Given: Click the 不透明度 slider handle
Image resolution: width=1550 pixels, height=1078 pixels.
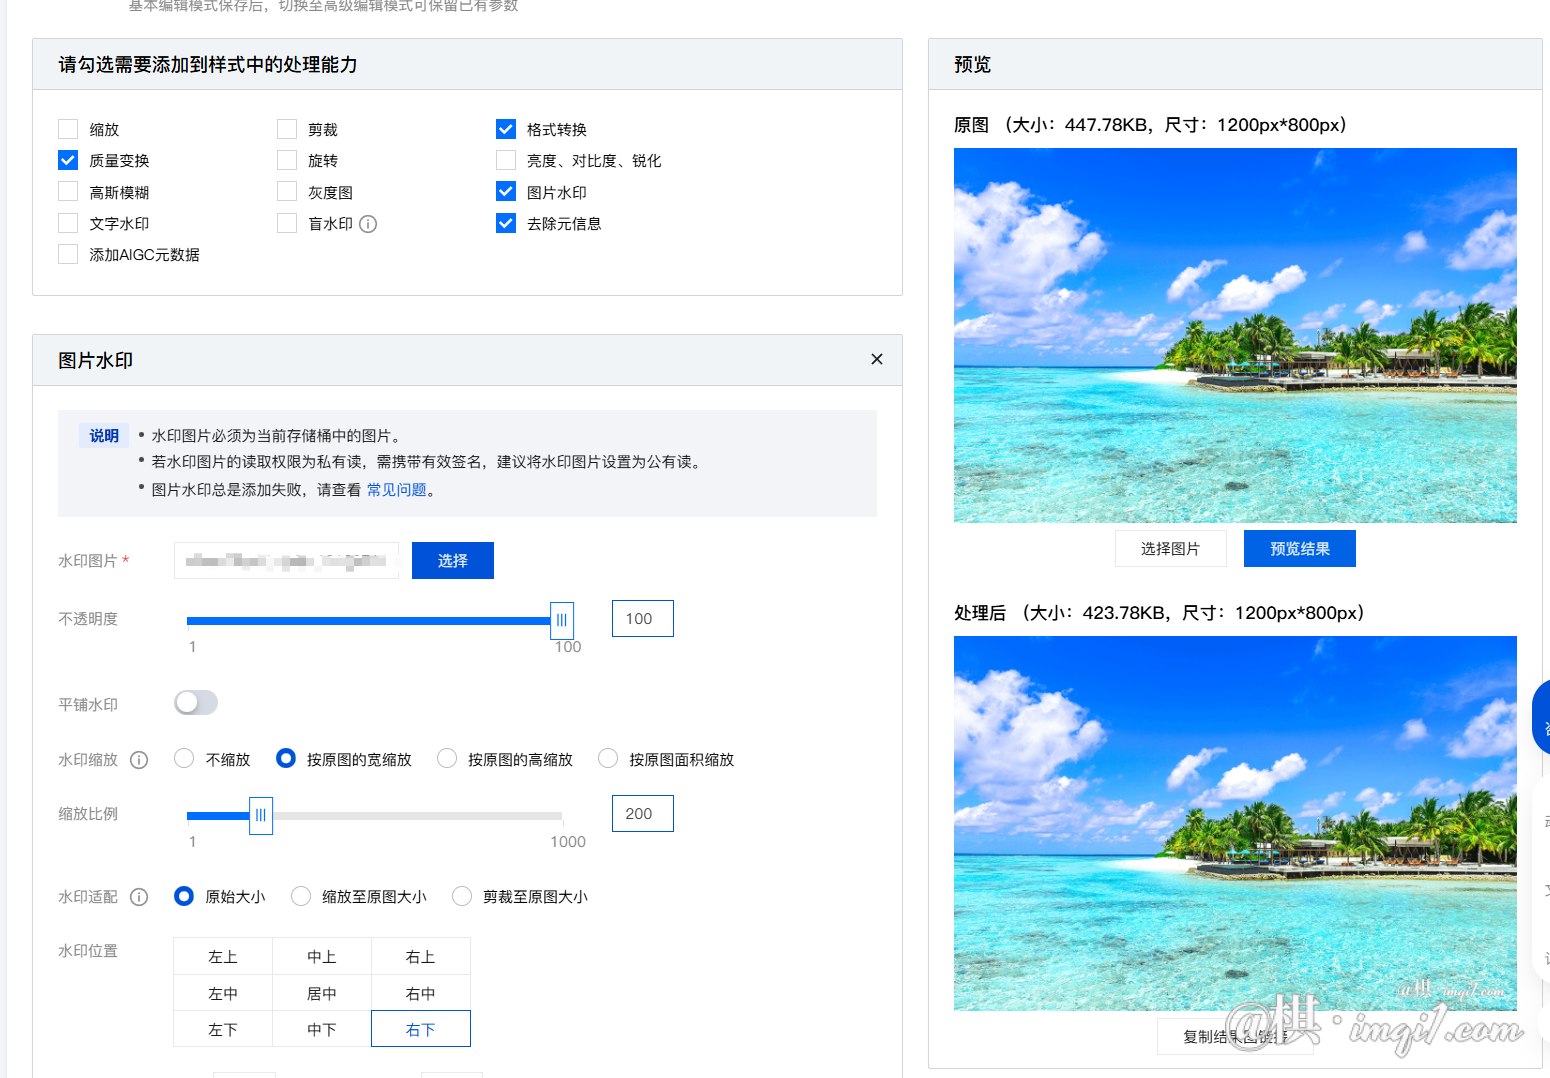Looking at the screenshot, I should (x=562, y=620).
